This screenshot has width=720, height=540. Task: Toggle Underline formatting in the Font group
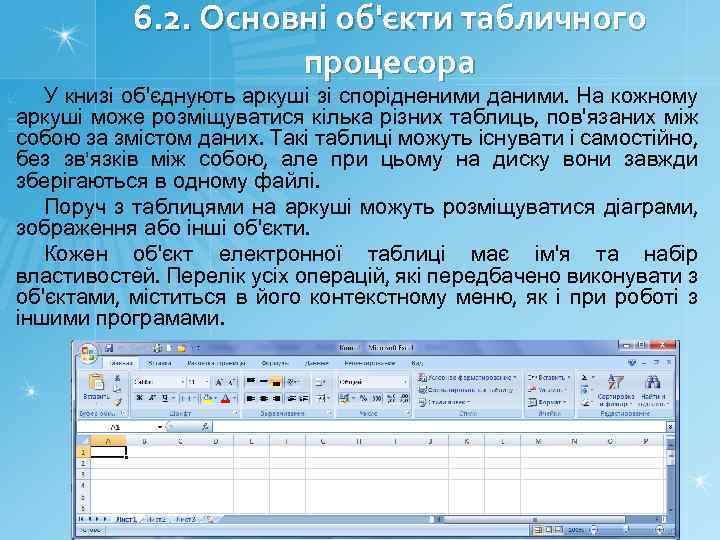[x=165, y=398]
